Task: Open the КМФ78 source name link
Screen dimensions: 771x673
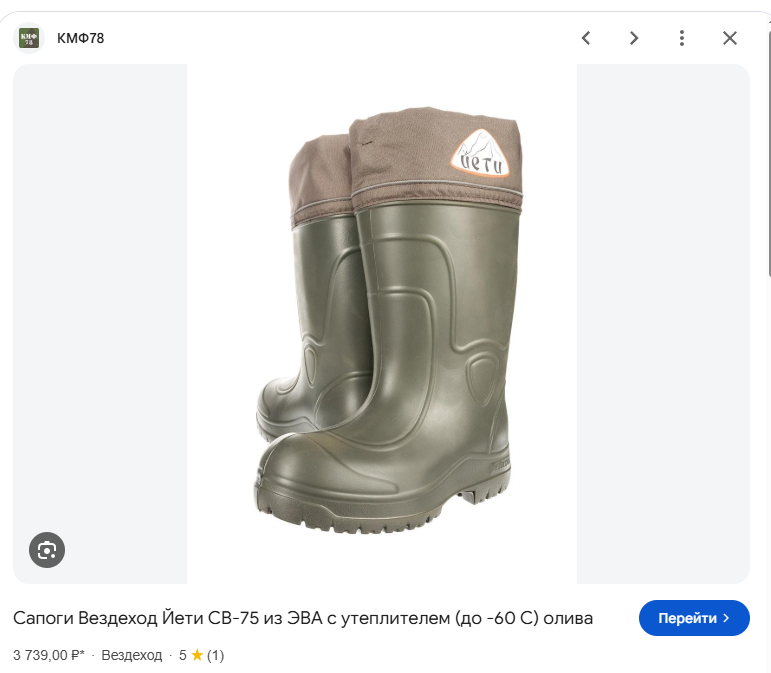Action: point(81,38)
